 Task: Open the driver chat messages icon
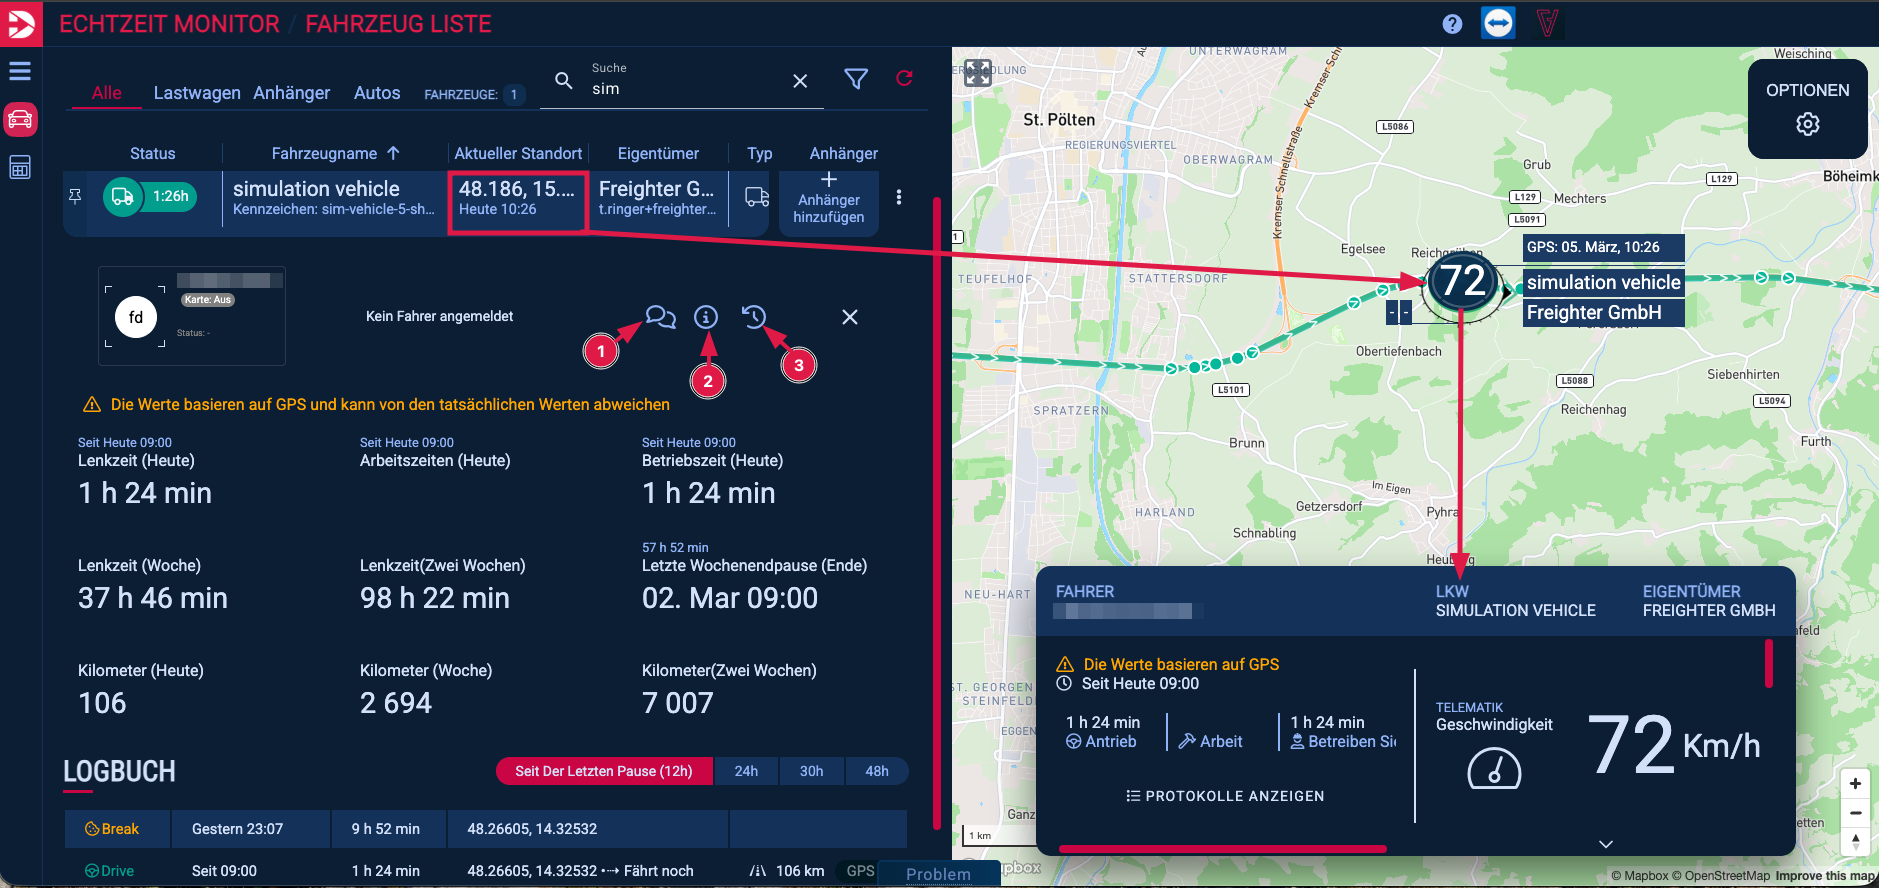click(660, 317)
